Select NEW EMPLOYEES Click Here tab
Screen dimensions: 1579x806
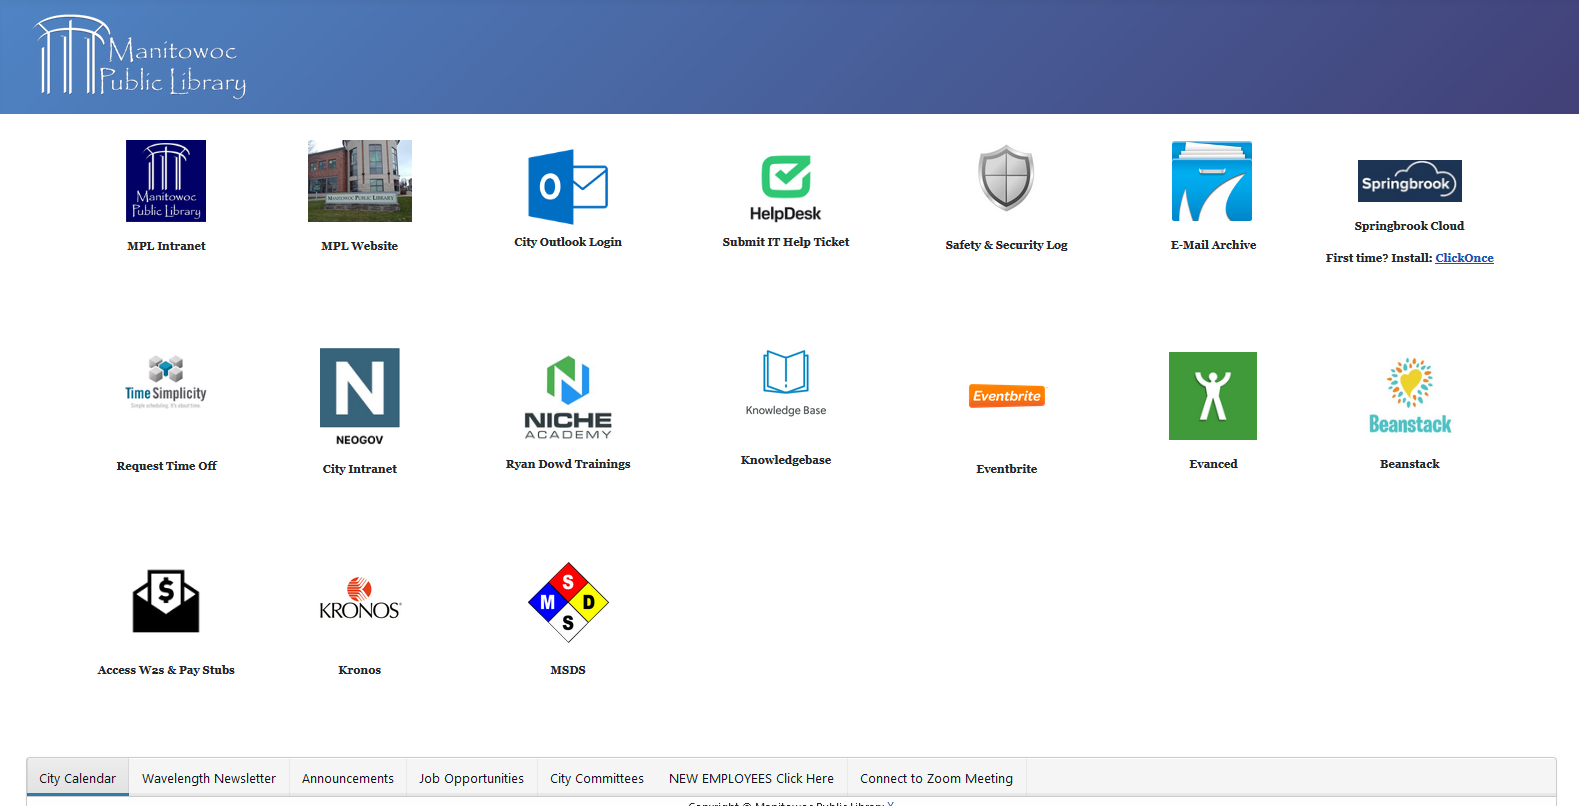(x=751, y=778)
